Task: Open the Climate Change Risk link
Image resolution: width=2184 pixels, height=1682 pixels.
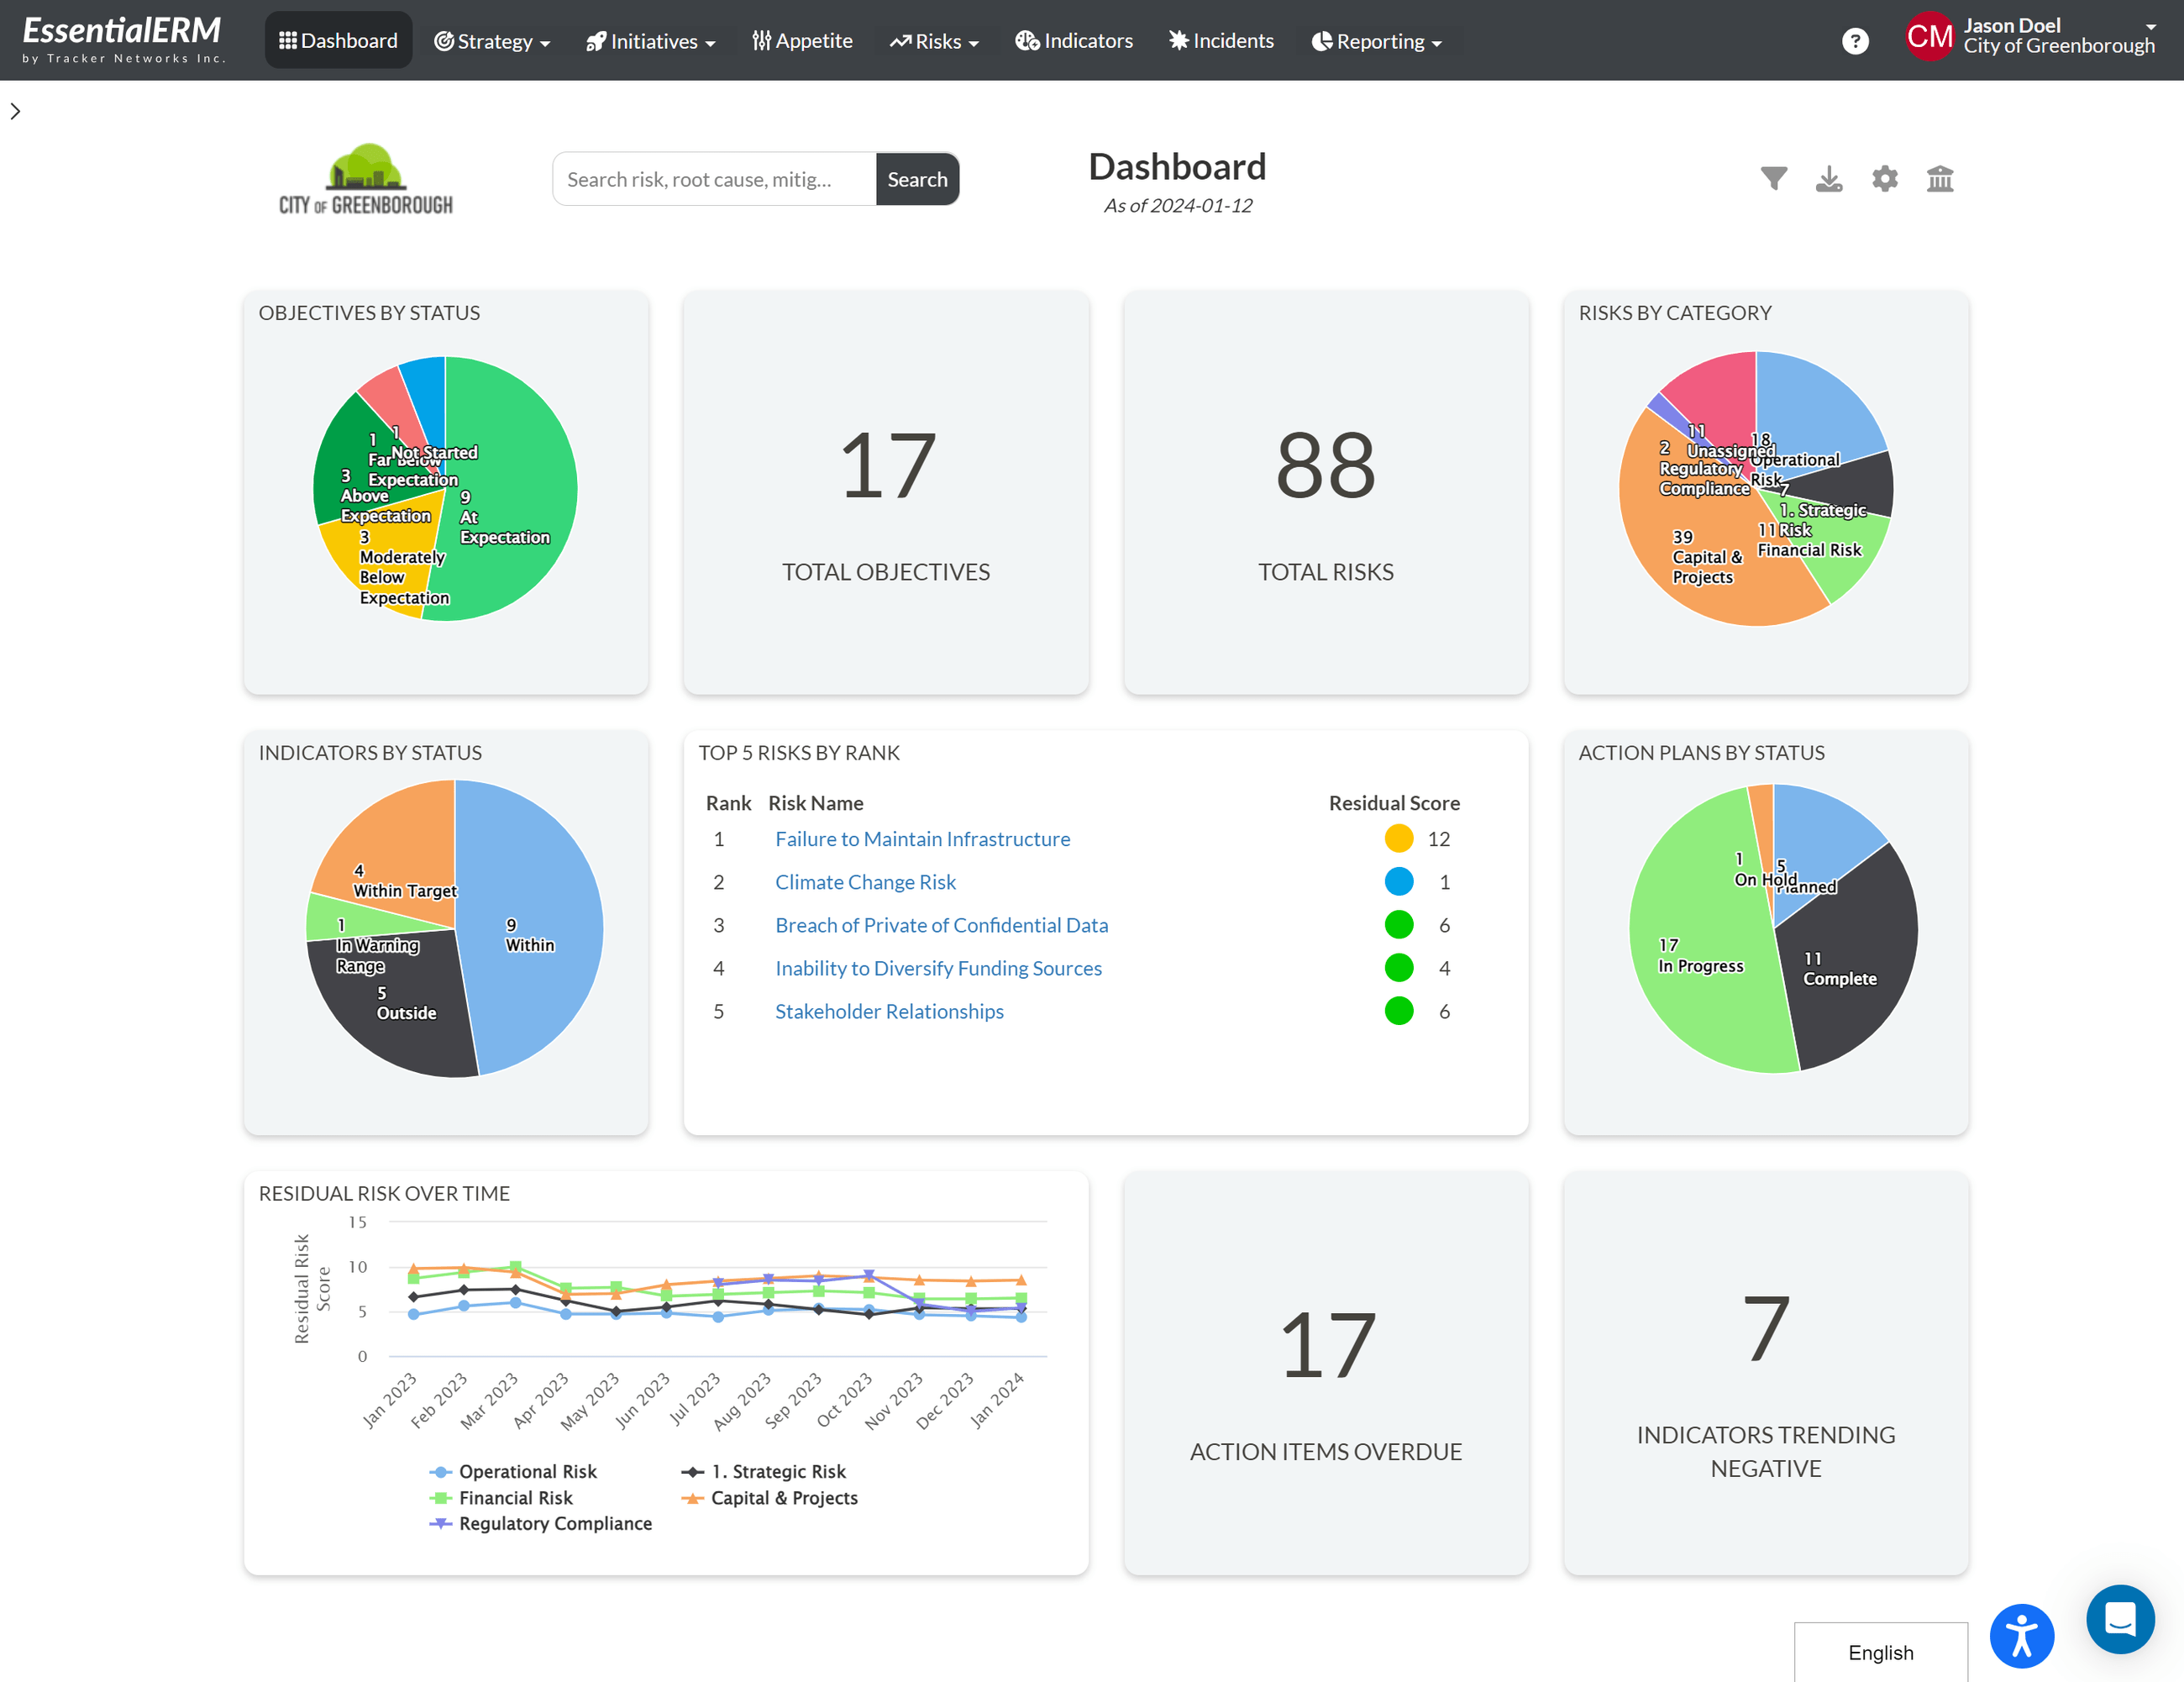Action: [865, 882]
